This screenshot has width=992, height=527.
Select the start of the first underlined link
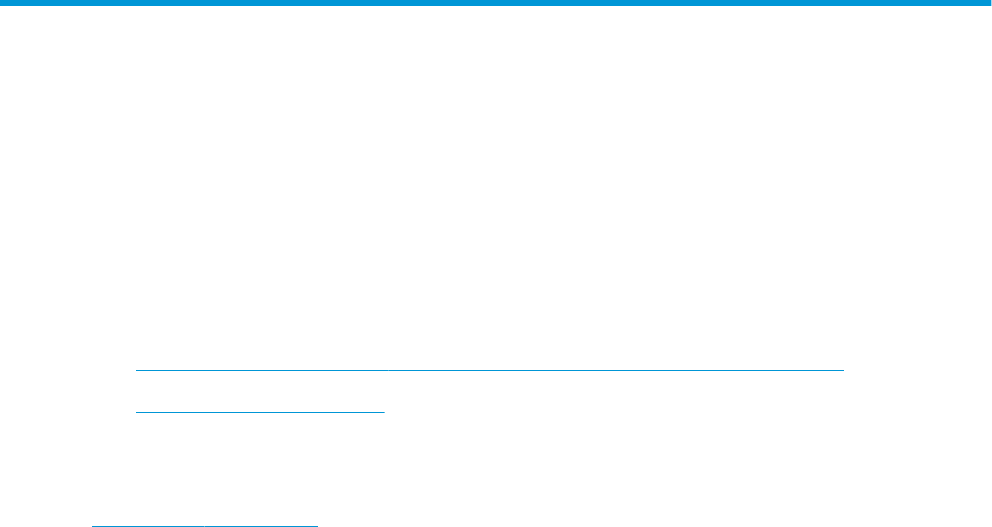pyautogui.click(x=137, y=370)
